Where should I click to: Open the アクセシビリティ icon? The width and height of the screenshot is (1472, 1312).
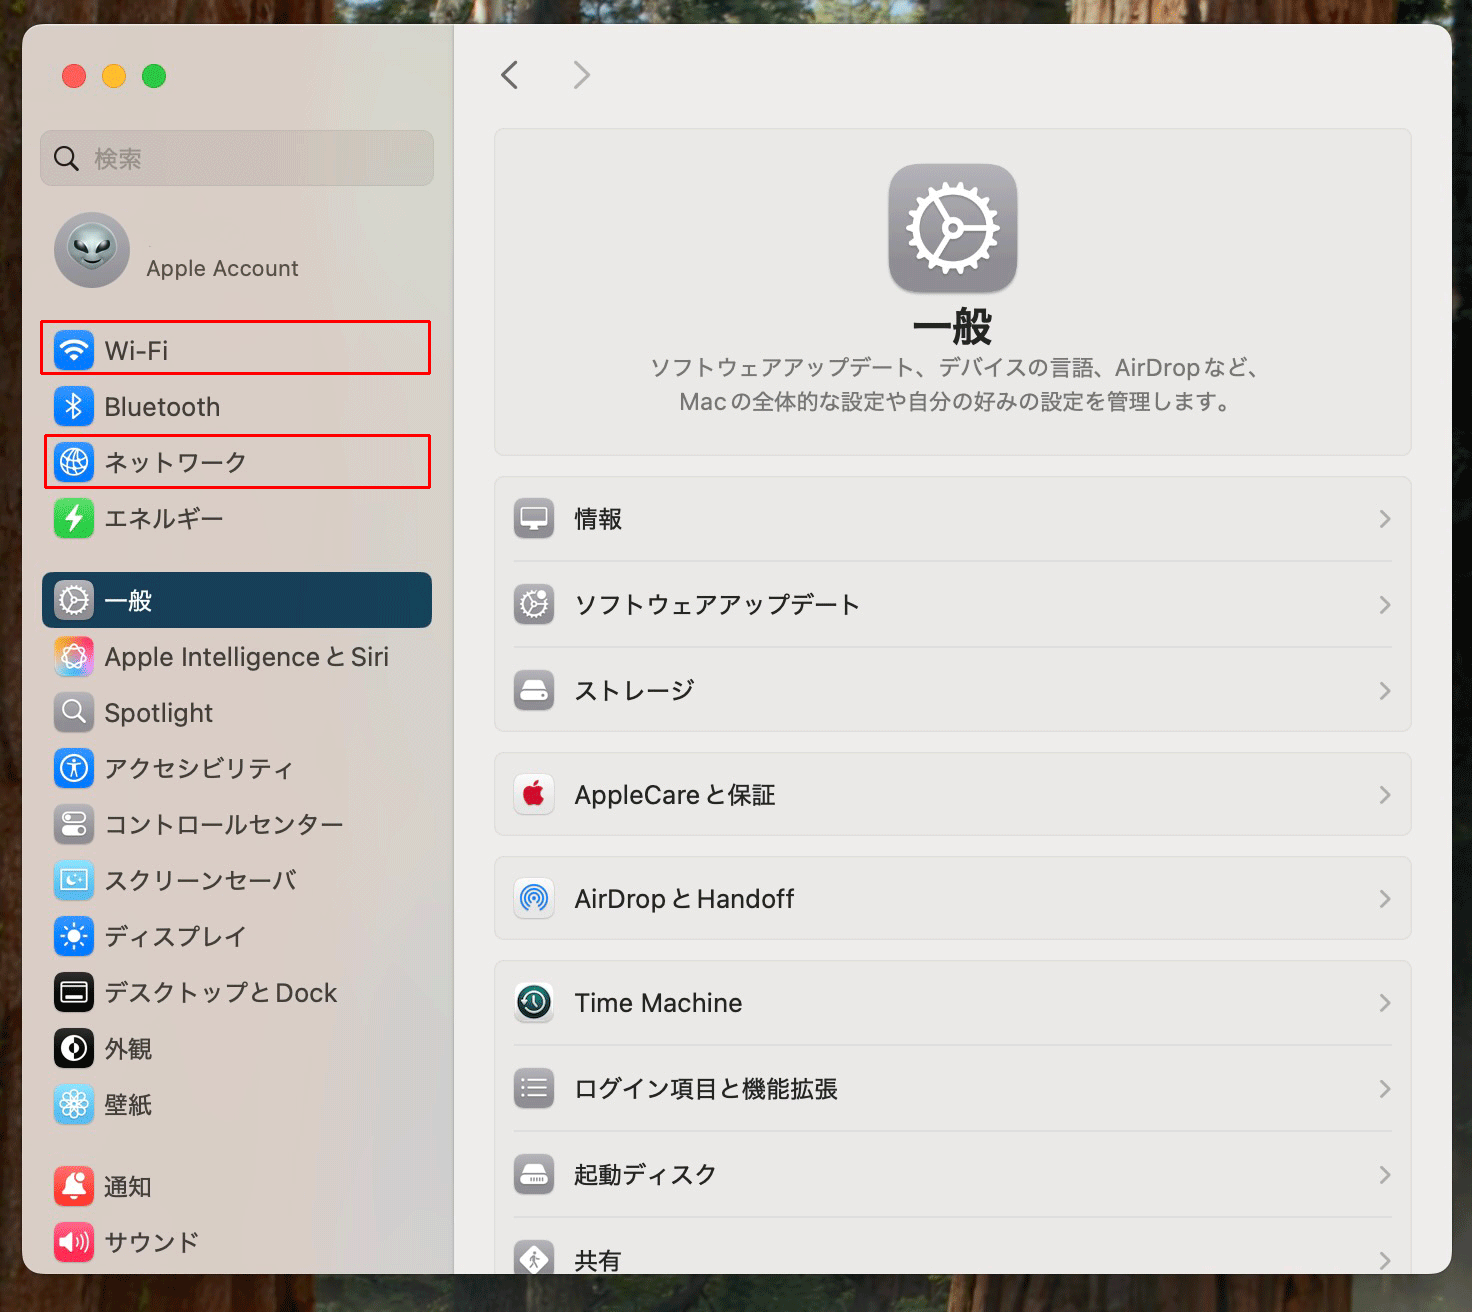tap(74, 768)
